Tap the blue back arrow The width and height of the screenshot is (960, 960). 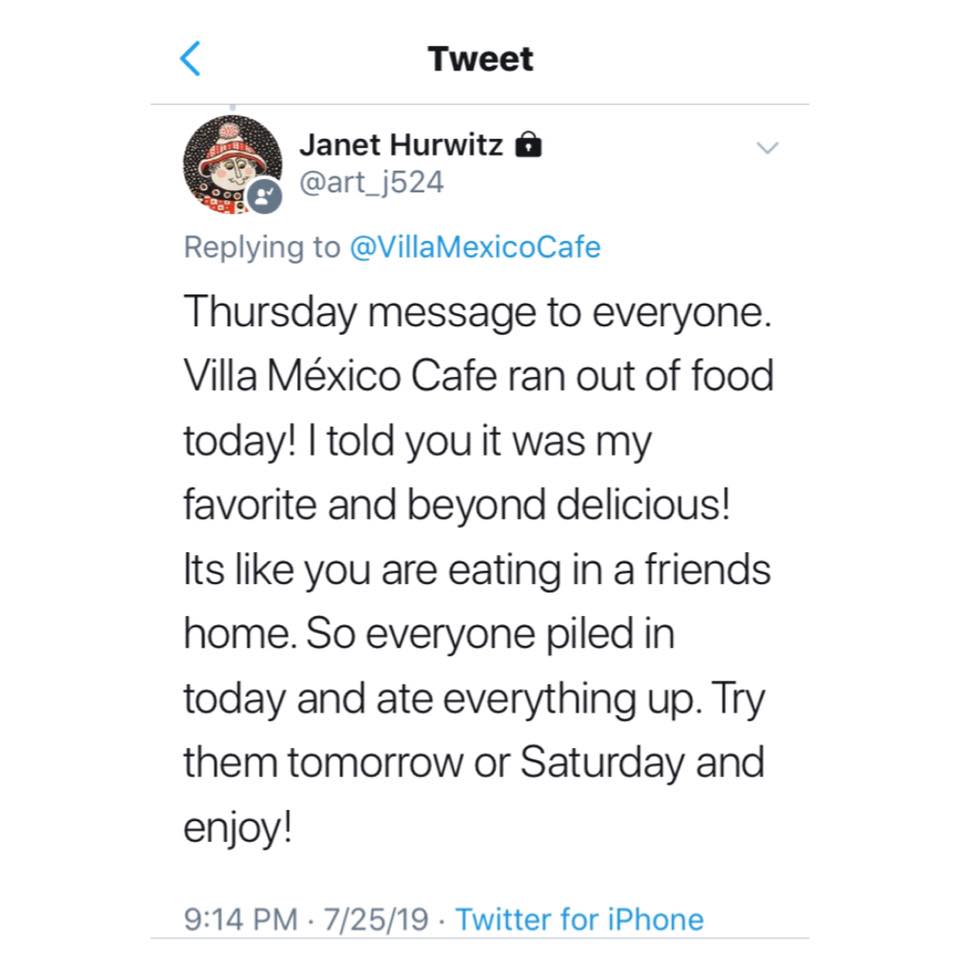190,59
